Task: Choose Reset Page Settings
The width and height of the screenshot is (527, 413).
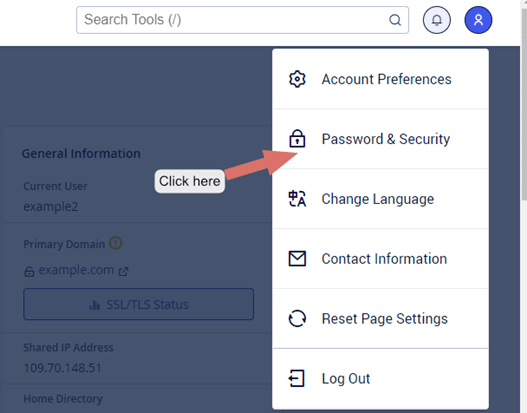Action: [380, 318]
